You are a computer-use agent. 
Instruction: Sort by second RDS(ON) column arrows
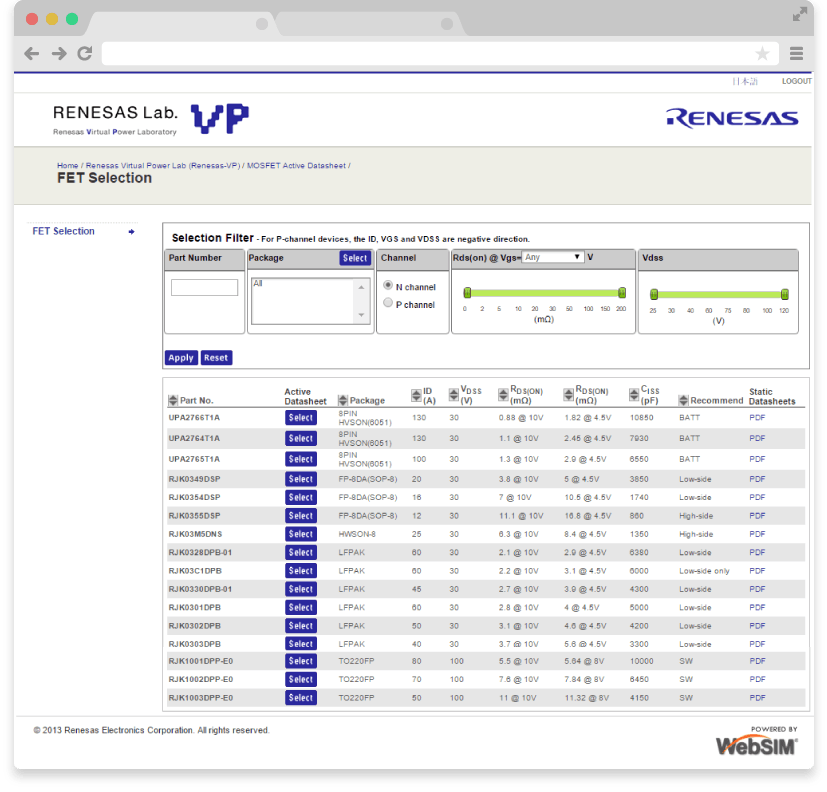click(569, 394)
